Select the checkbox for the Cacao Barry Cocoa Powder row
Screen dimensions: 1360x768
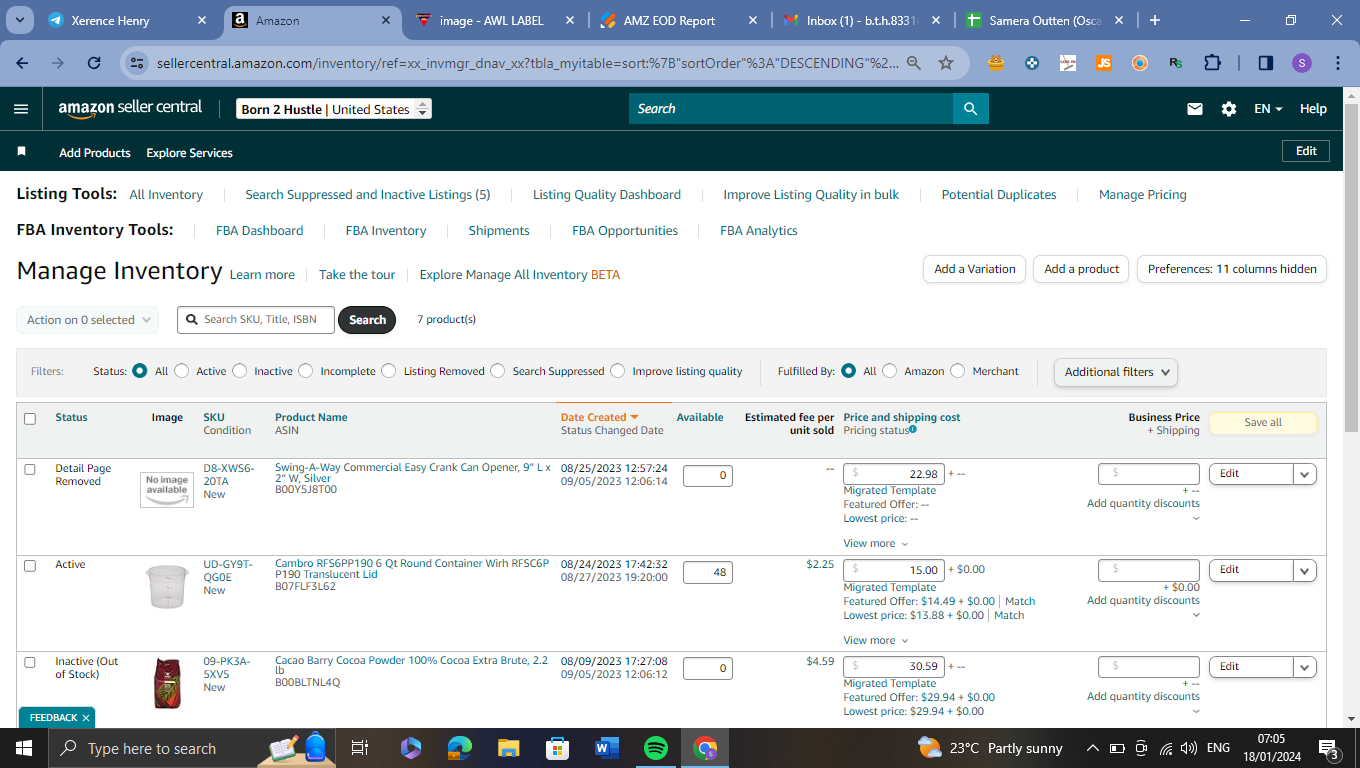coord(30,662)
